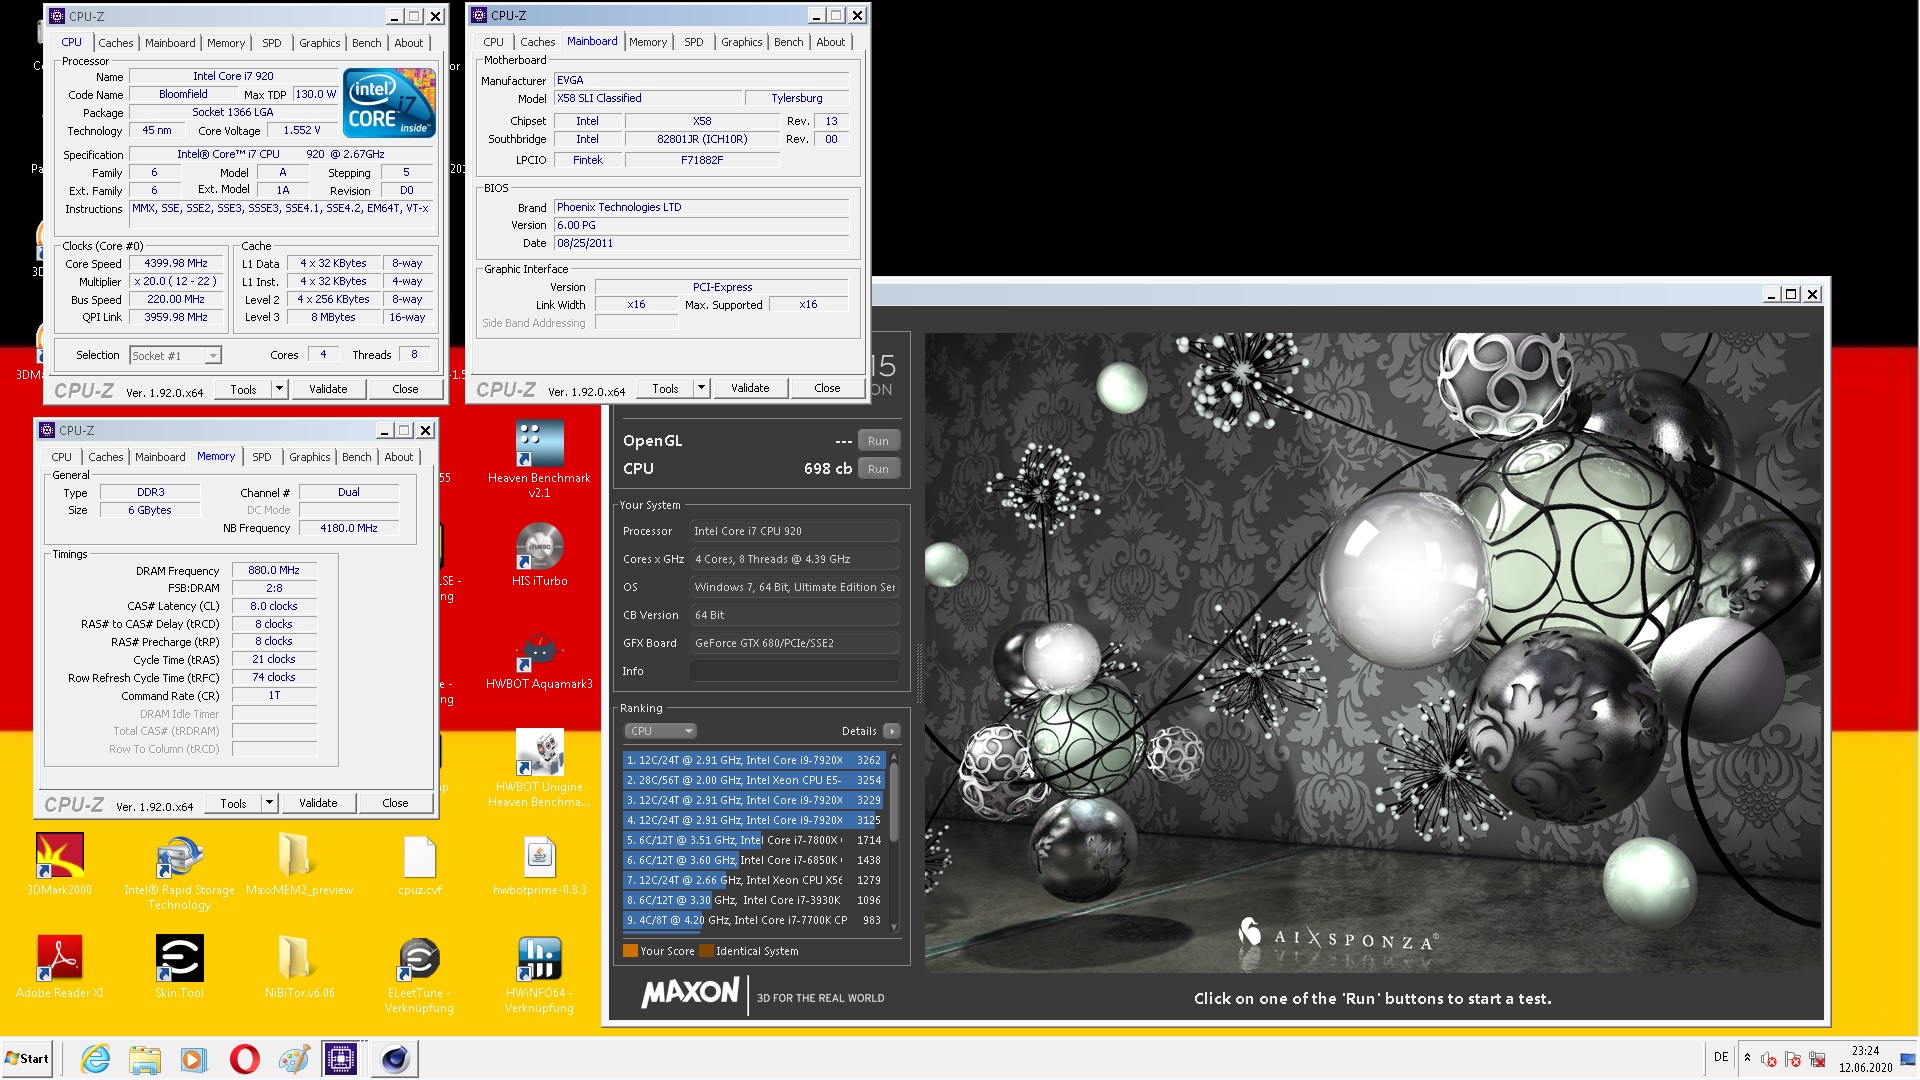Open the HWBOT Aquamark3 desktop icon
The height and width of the screenshot is (1080, 1920).
(x=539, y=659)
